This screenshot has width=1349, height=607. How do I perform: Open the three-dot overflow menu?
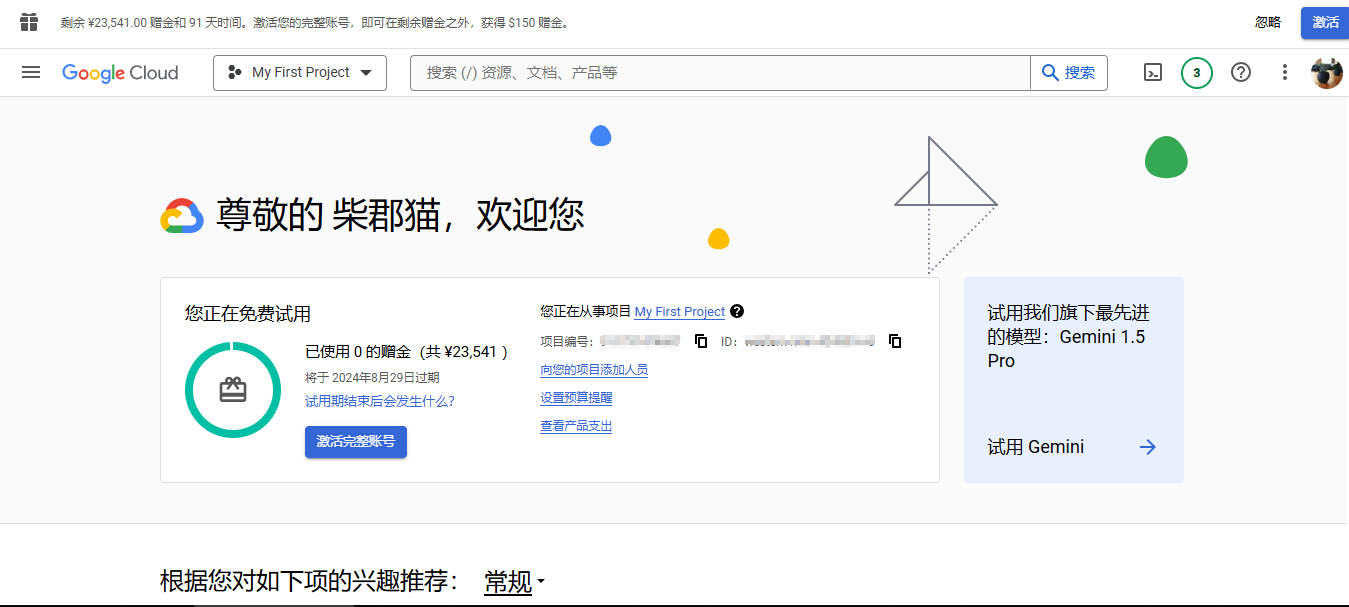click(x=1284, y=72)
